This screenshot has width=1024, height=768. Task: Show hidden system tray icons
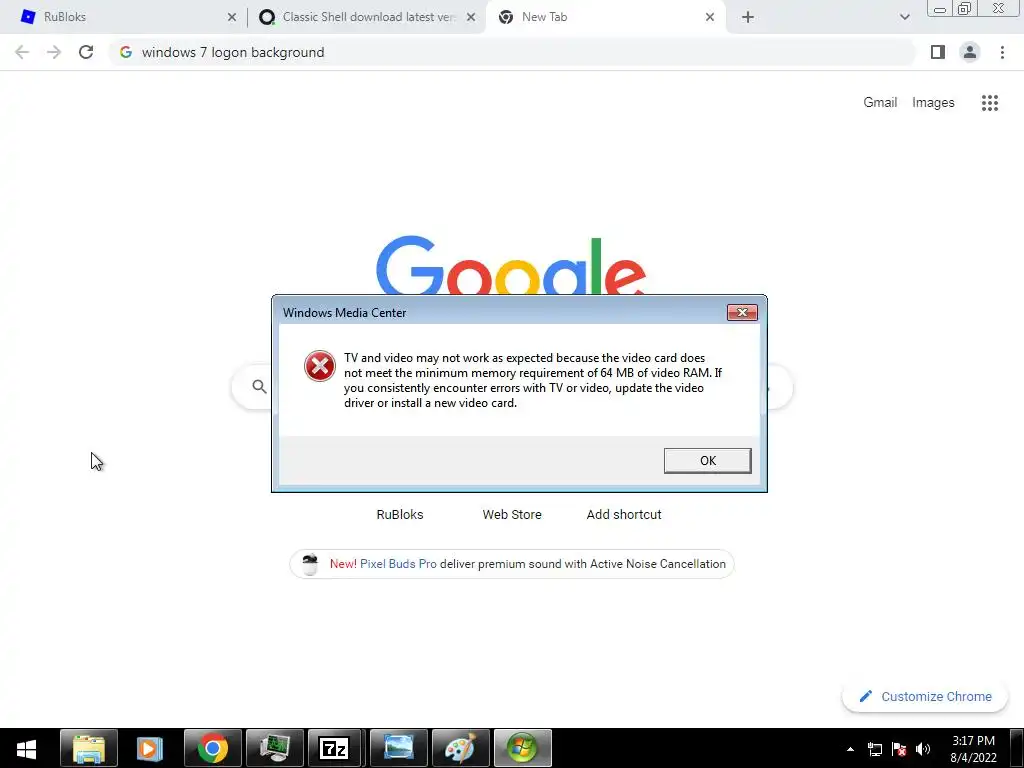click(x=850, y=749)
